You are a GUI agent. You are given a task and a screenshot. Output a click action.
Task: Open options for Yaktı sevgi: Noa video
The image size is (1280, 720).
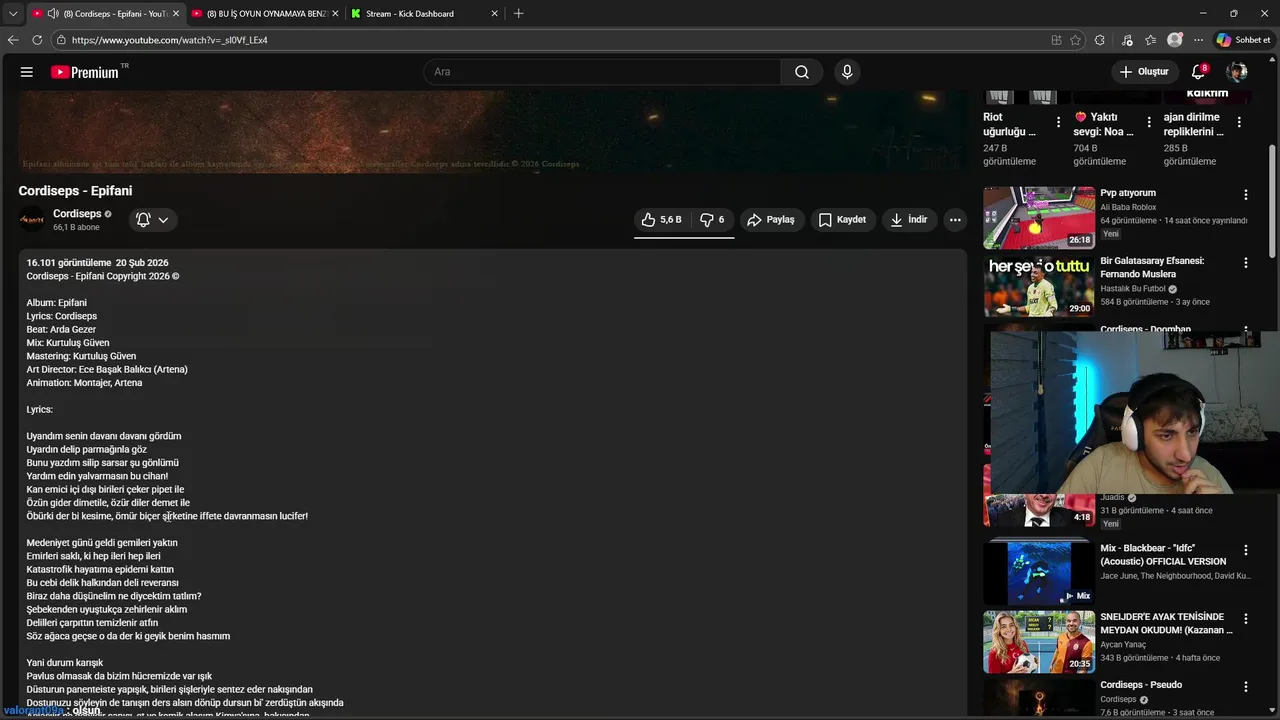point(1149,122)
